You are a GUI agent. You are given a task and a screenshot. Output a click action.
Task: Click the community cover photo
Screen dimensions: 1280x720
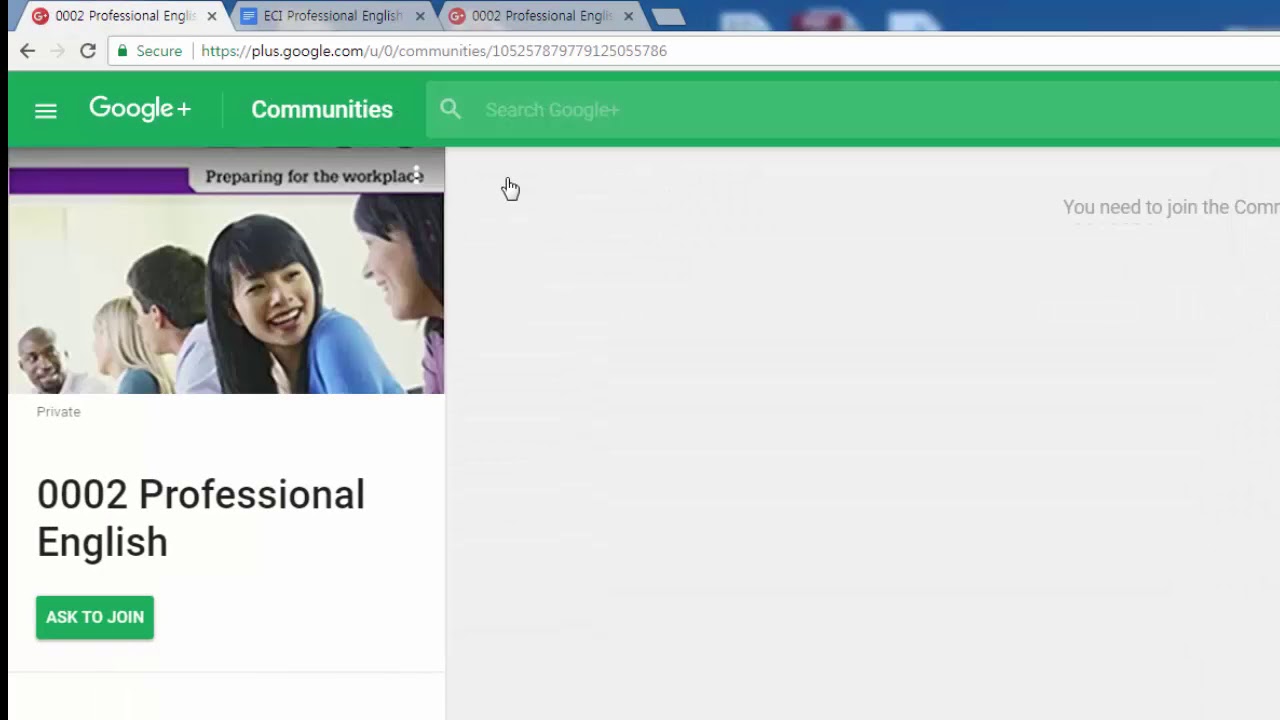226,271
